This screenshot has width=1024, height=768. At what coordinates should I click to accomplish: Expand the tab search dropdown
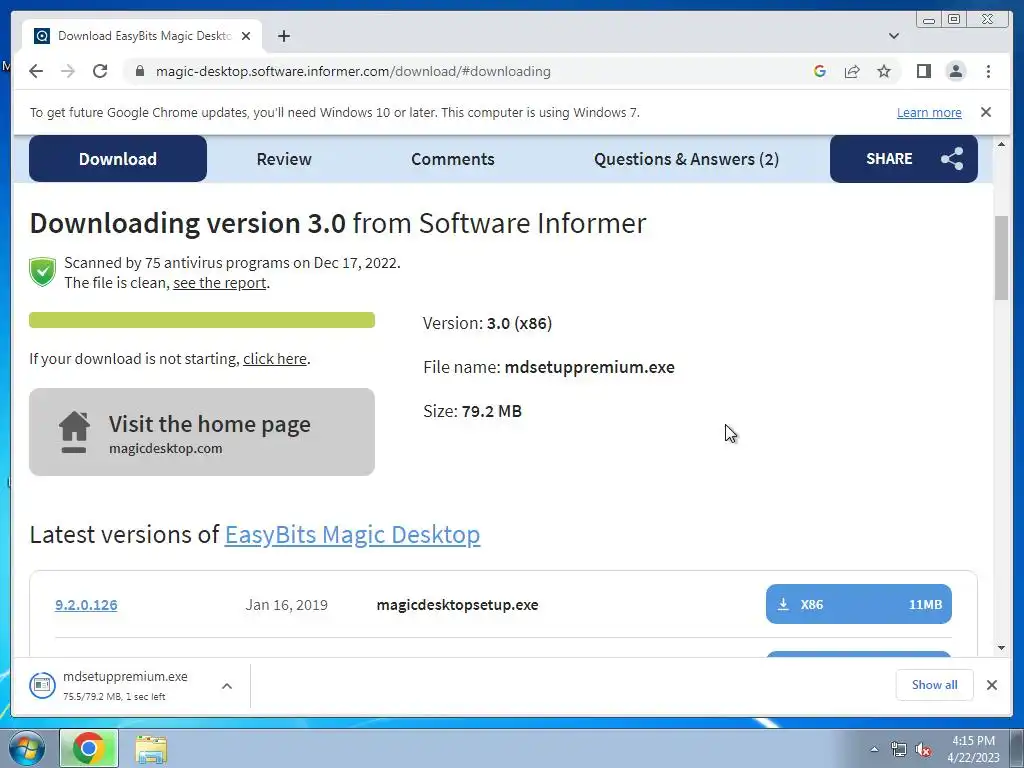pos(894,36)
